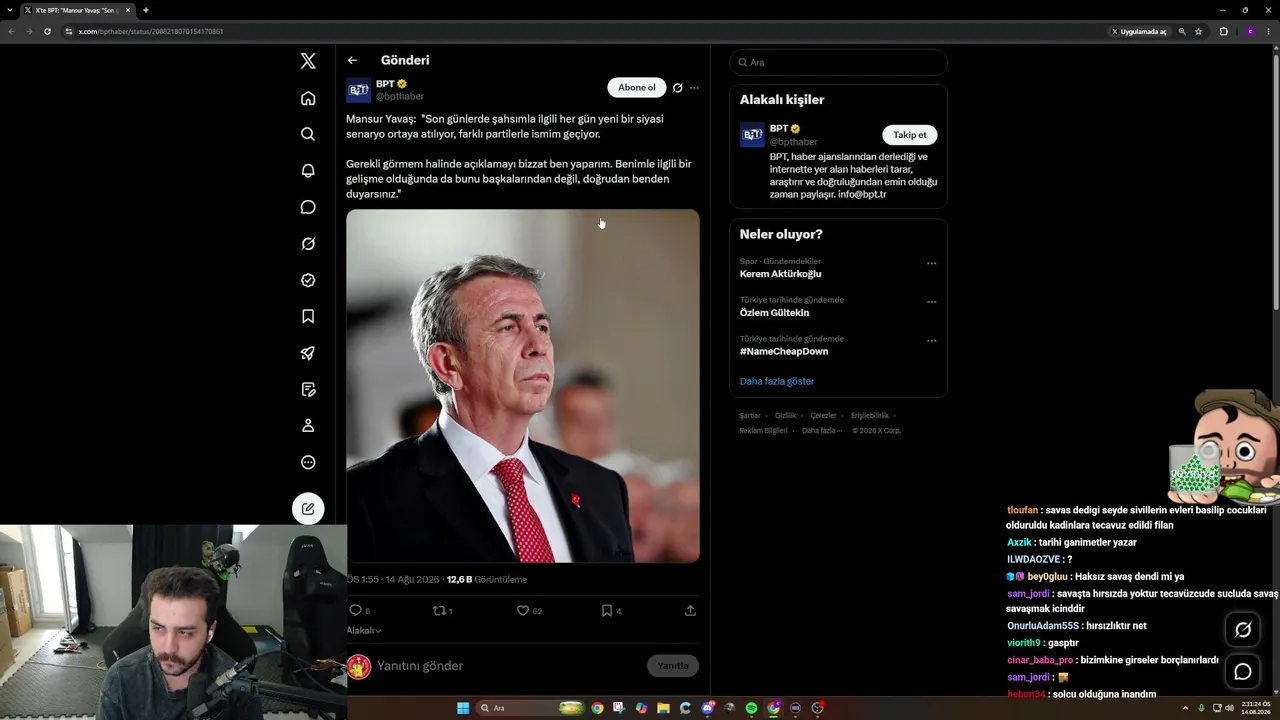Open the Gizlilik footer link

click(x=785, y=415)
